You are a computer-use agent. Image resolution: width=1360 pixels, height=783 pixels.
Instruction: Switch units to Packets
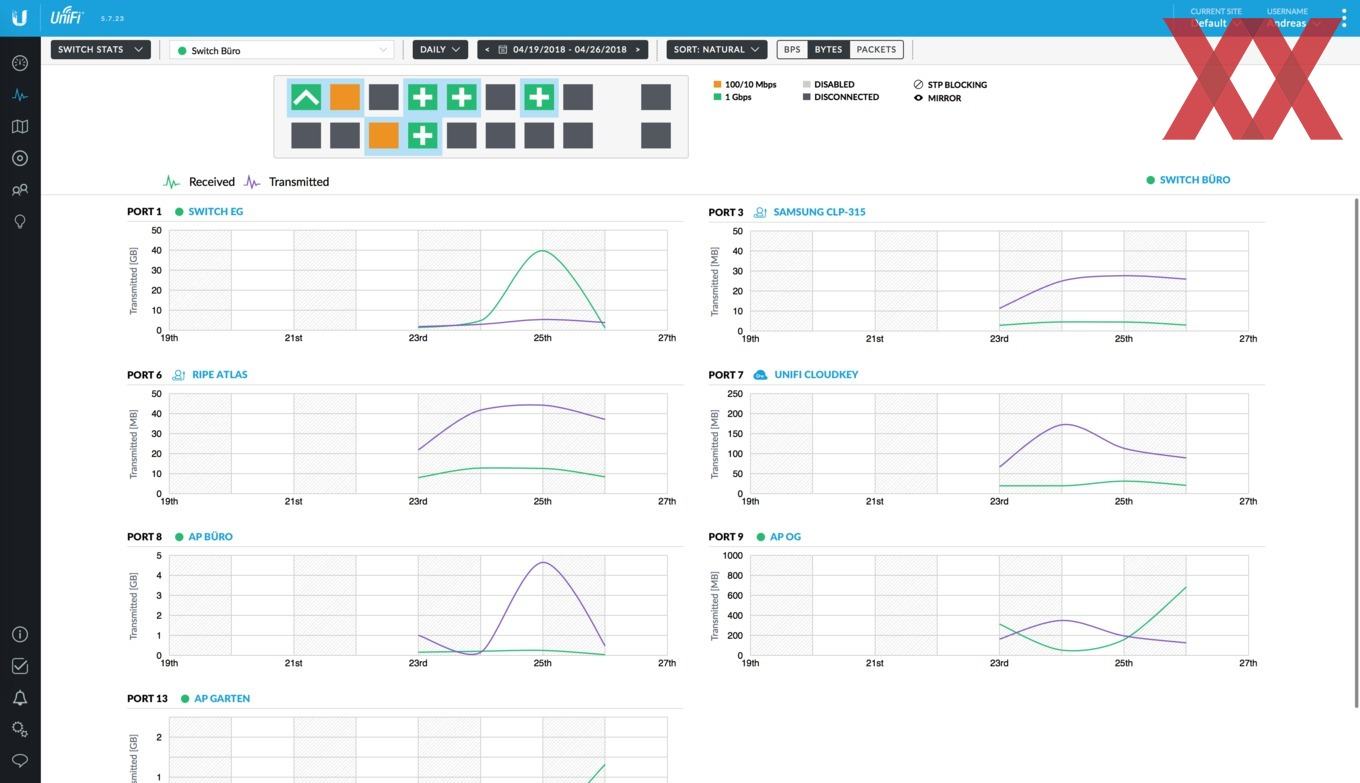pyautogui.click(x=876, y=49)
